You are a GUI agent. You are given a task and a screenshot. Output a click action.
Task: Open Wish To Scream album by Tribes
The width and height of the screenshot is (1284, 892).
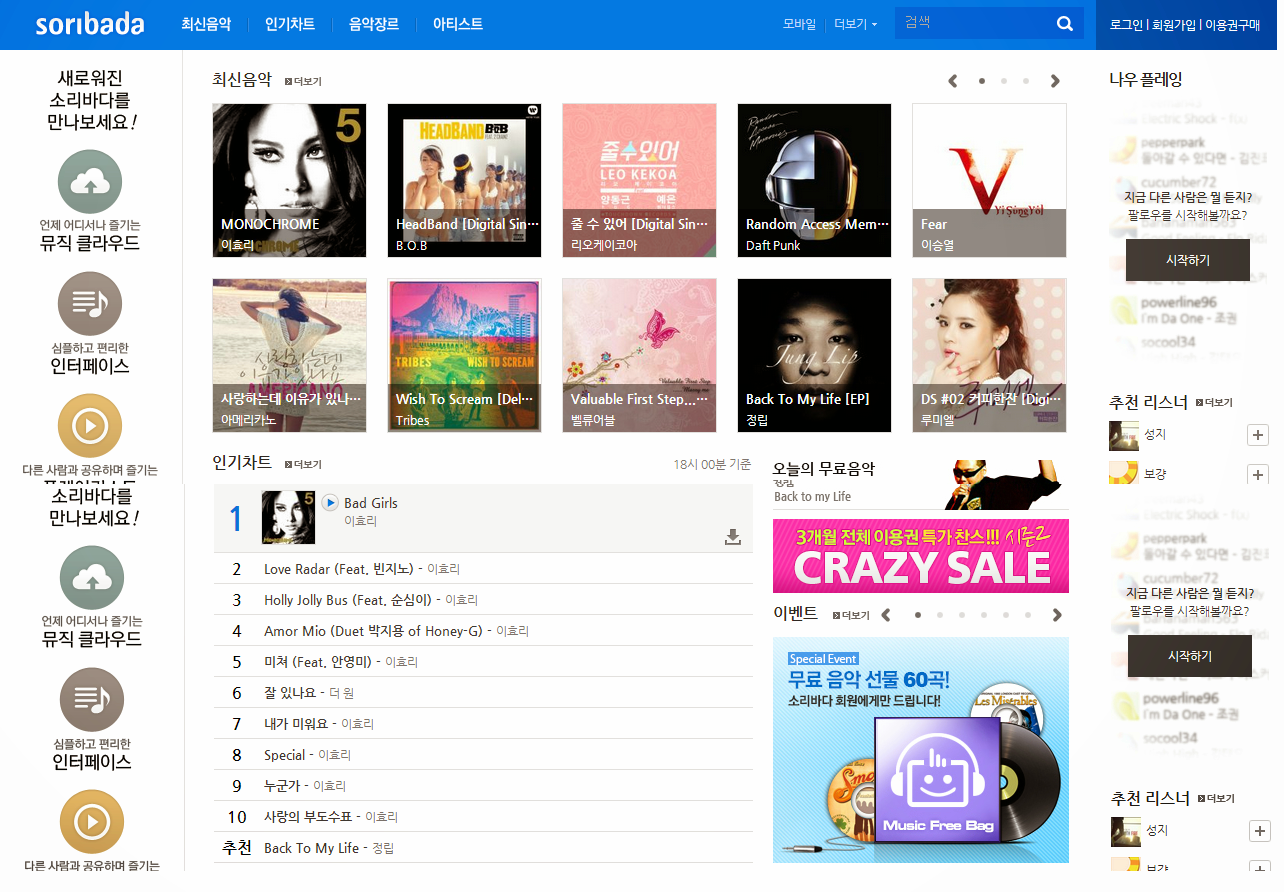pyautogui.click(x=464, y=355)
